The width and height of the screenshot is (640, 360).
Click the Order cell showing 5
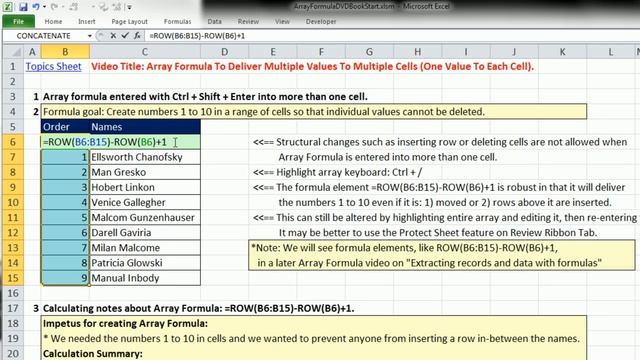[x=65, y=218]
